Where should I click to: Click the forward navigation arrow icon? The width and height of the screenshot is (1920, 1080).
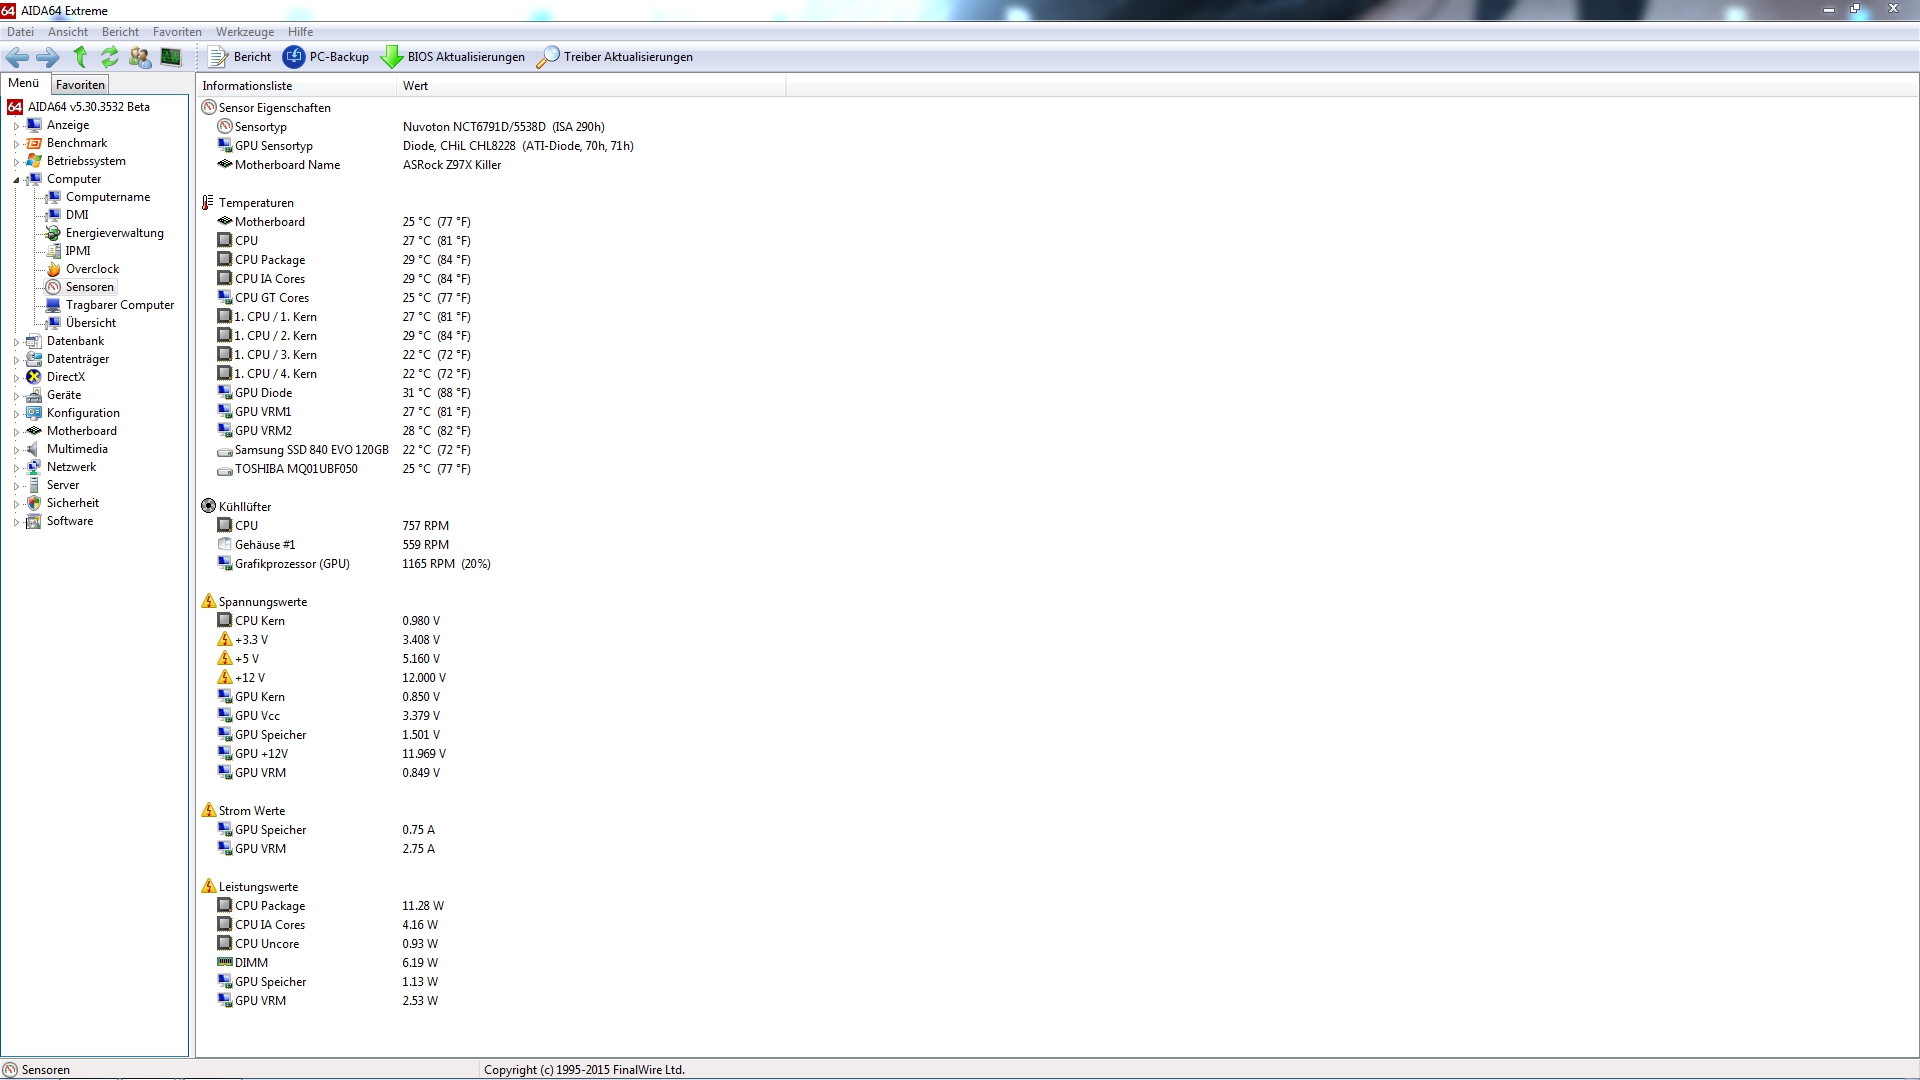point(47,58)
